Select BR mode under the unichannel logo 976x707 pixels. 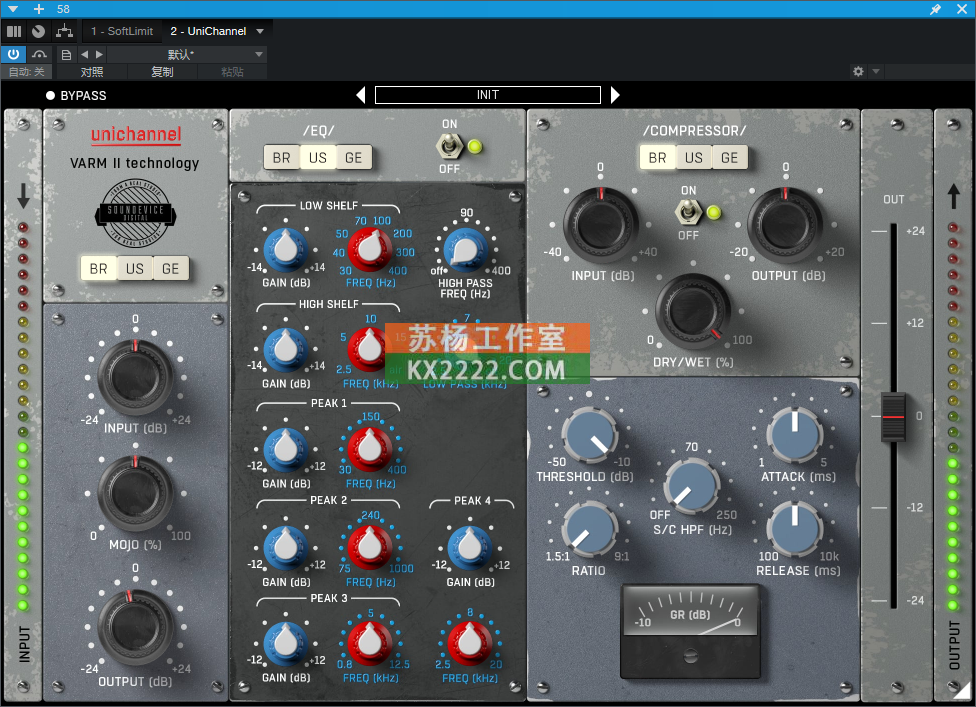(x=98, y=269)
